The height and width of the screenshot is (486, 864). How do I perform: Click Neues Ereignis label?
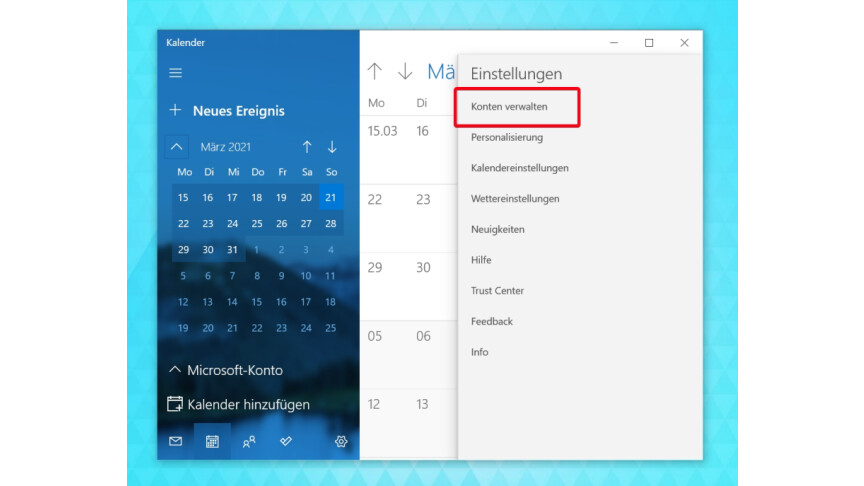239,111
